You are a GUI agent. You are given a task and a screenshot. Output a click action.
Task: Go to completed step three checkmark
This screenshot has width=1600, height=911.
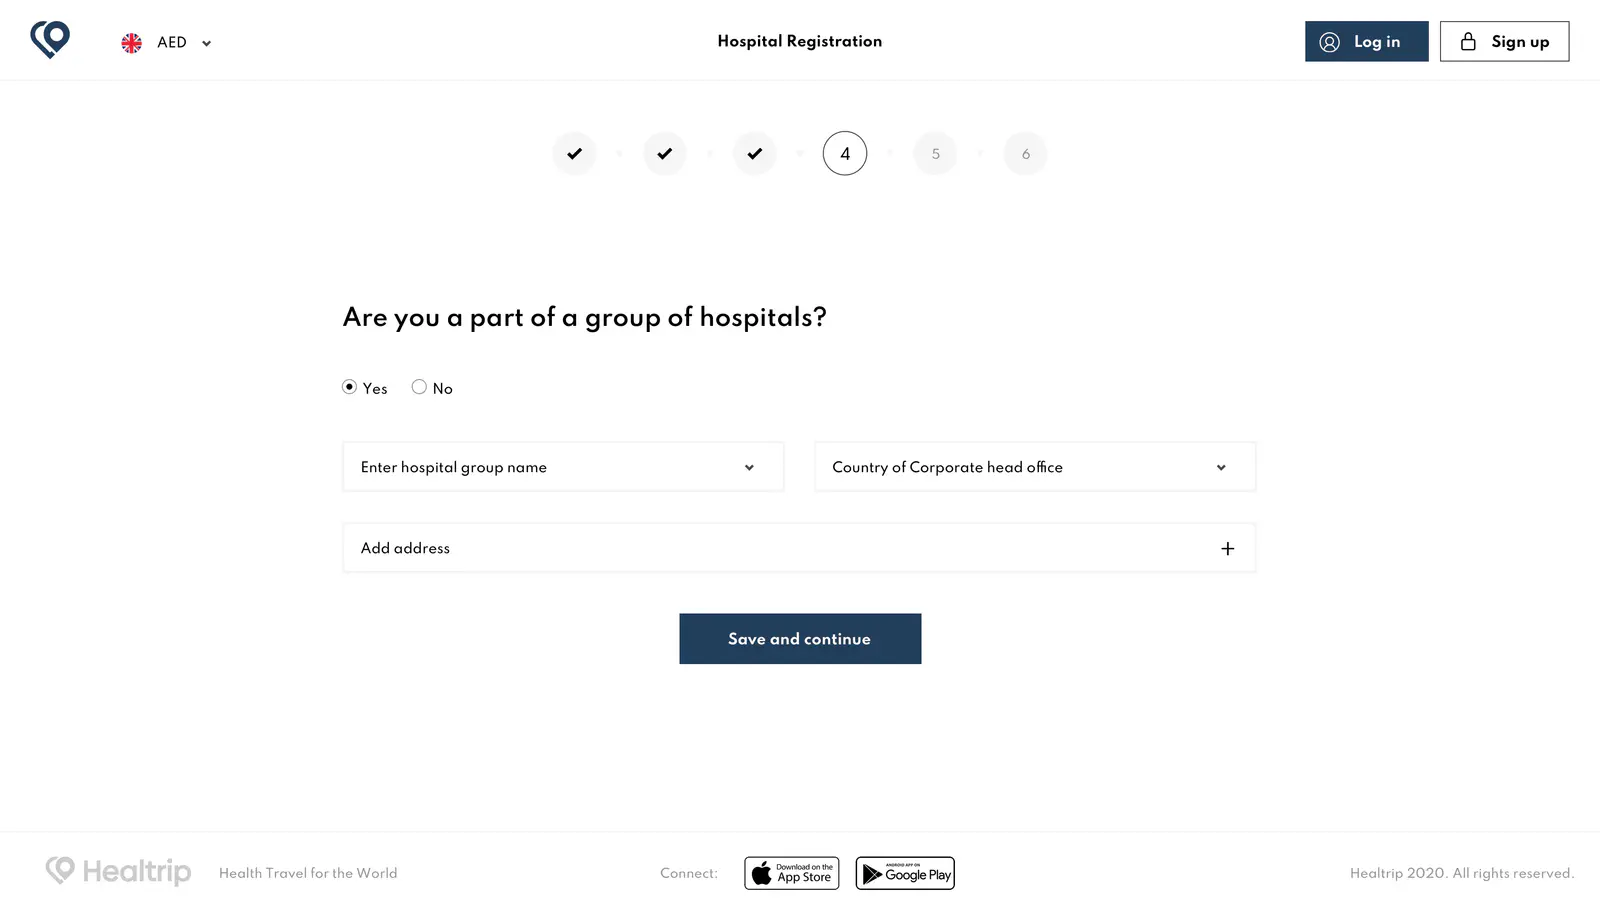(755, 154)
